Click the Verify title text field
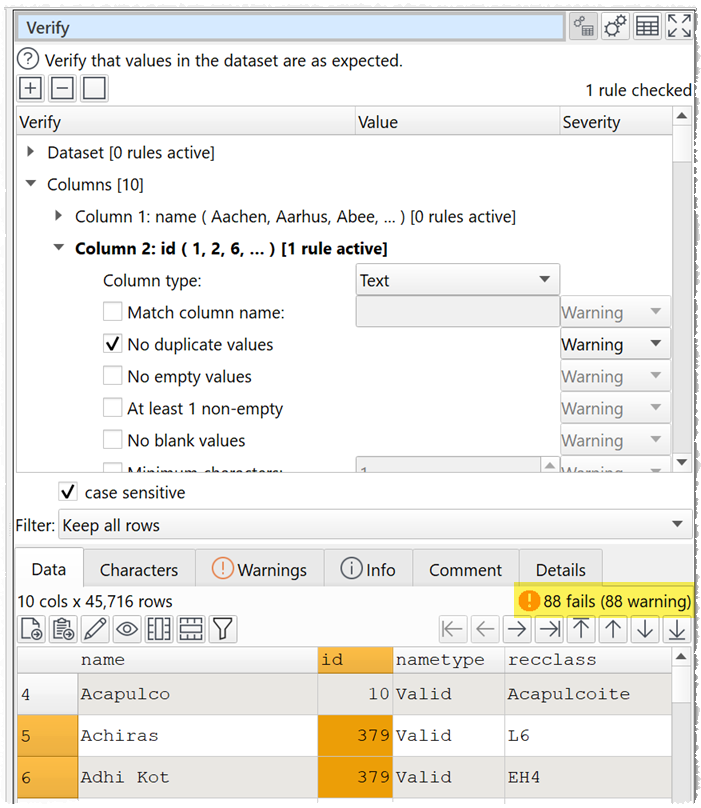 [x=290, y=28]
